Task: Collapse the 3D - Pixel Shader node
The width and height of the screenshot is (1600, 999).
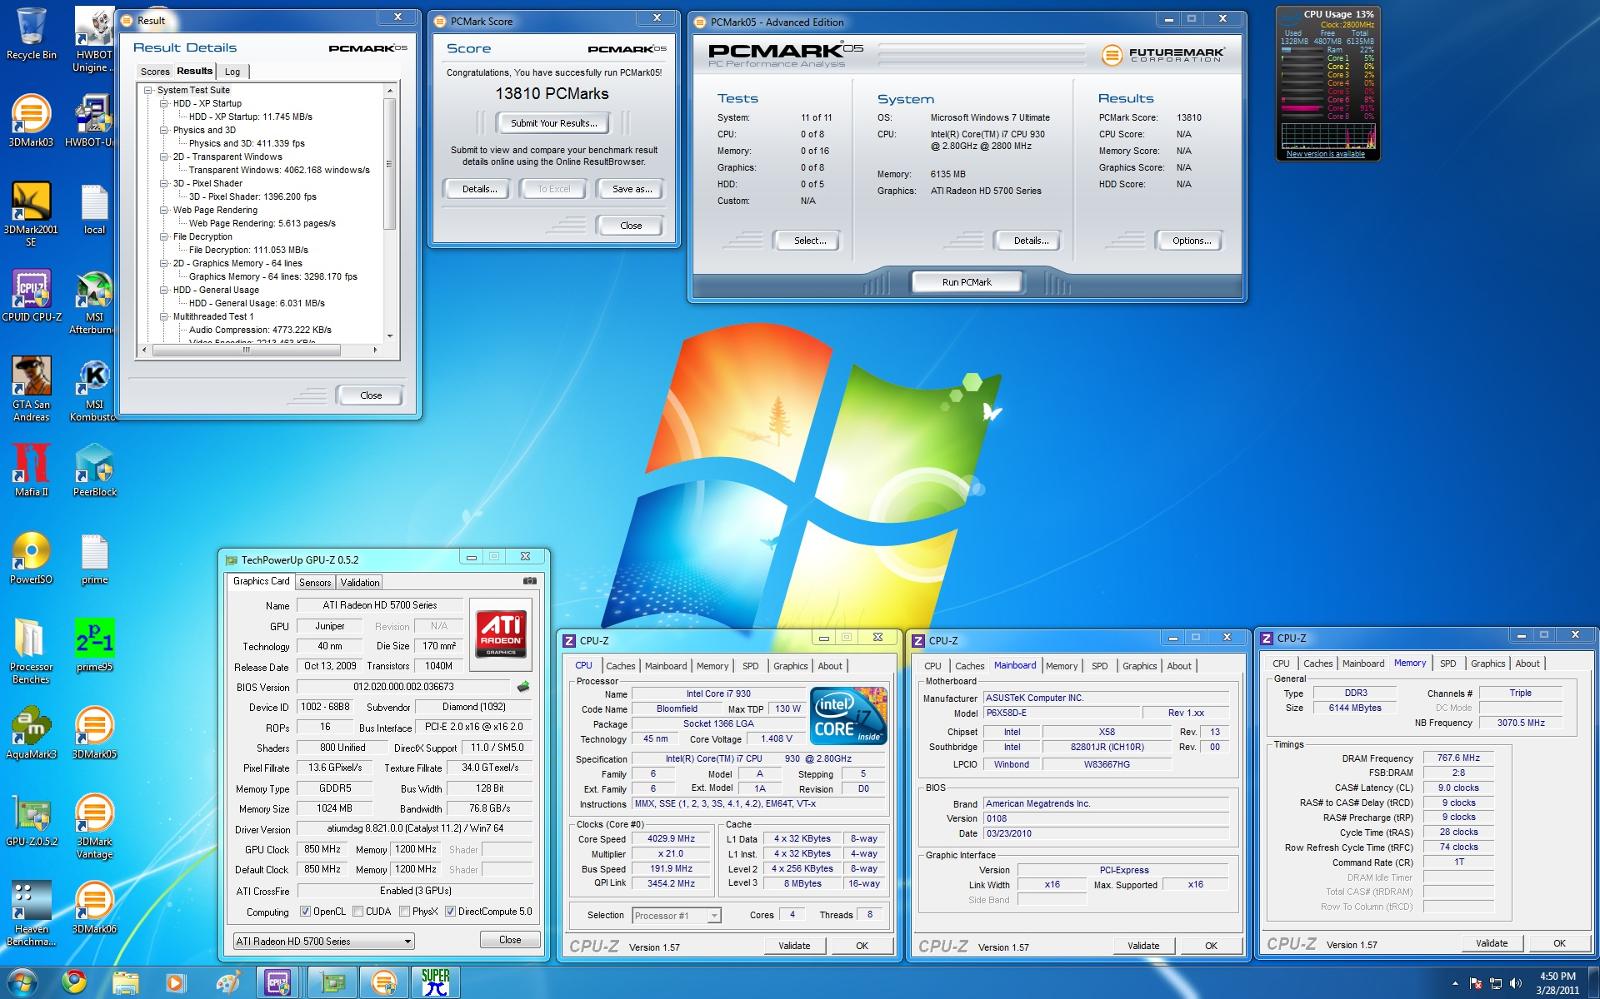Action: point(164,183)
